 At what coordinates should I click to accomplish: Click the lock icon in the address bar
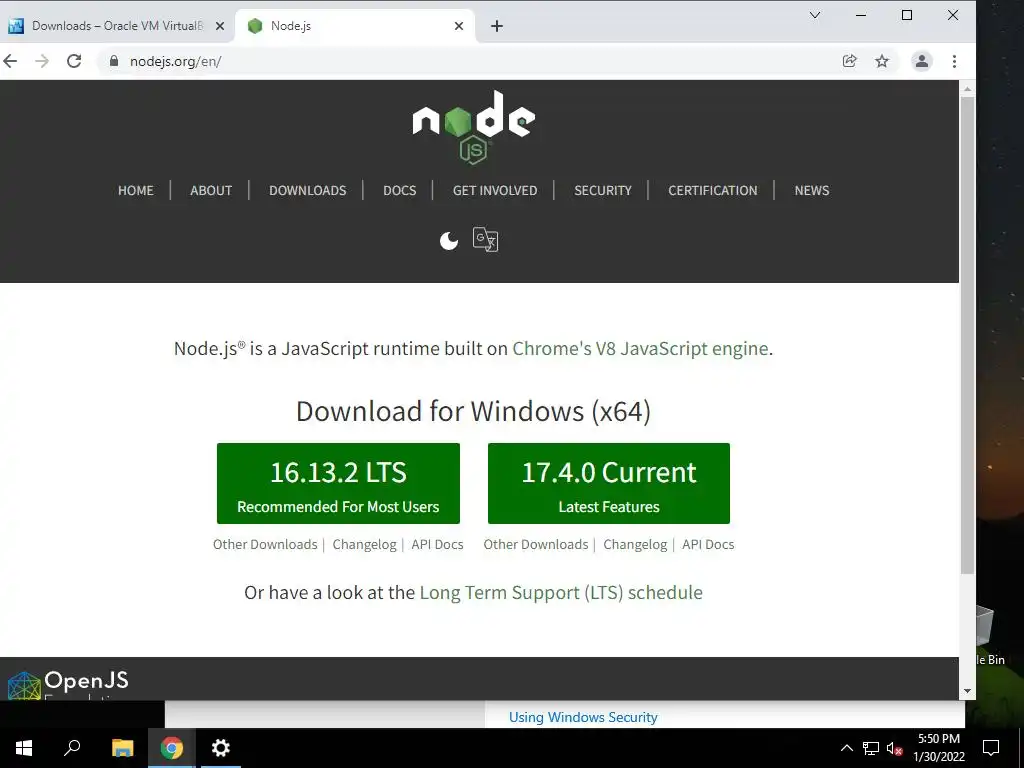114,61
